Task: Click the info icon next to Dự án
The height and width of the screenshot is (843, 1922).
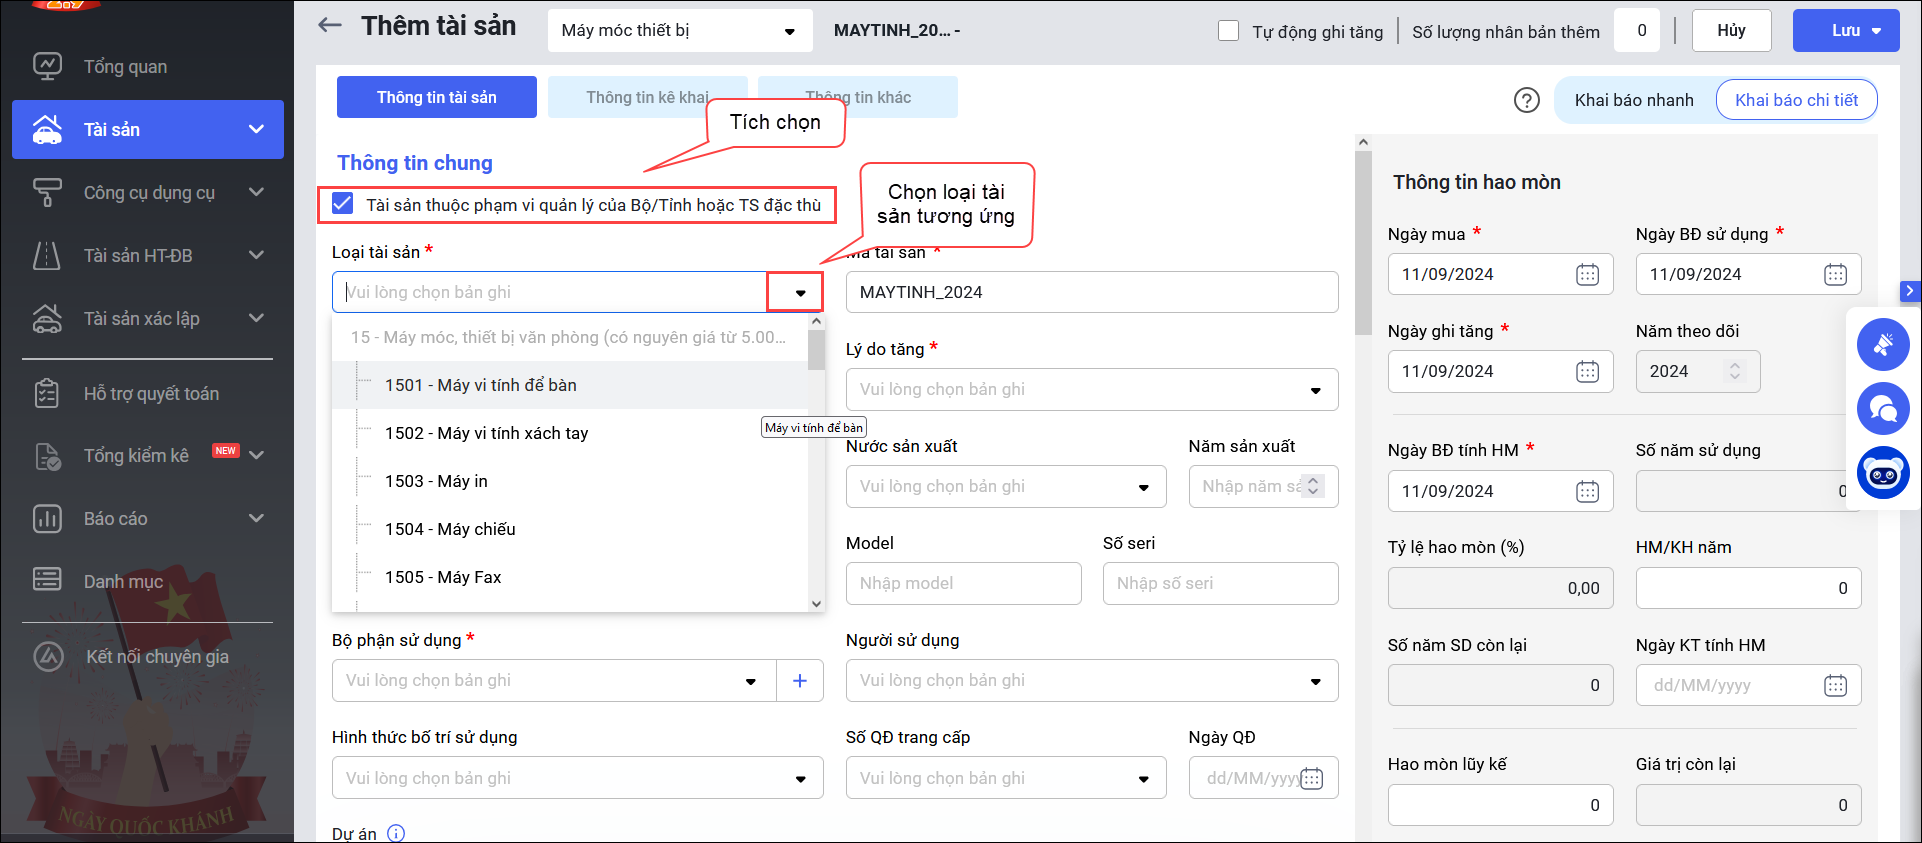Action: coord(396,833)
